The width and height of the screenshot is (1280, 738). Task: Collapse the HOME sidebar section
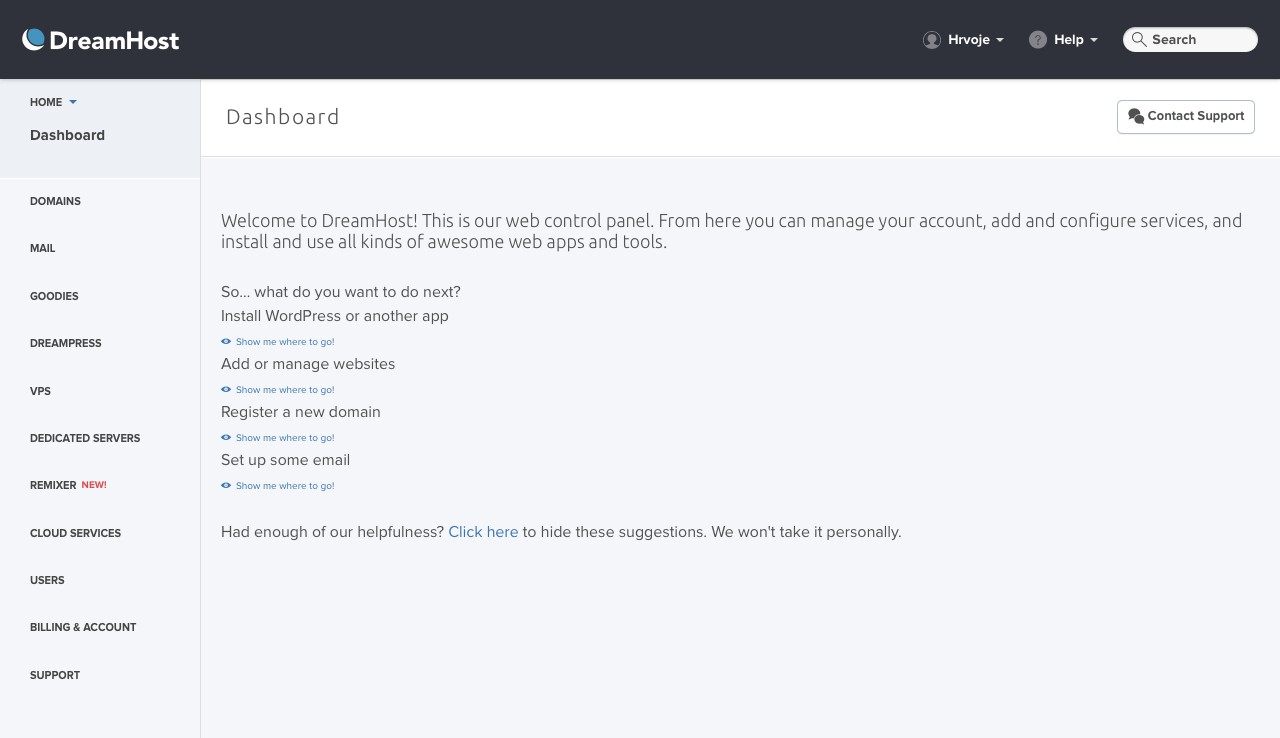(53, 102)
